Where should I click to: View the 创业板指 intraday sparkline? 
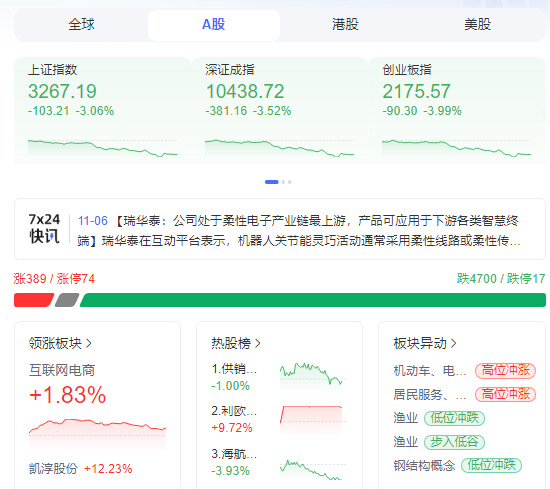click(456, 147)
